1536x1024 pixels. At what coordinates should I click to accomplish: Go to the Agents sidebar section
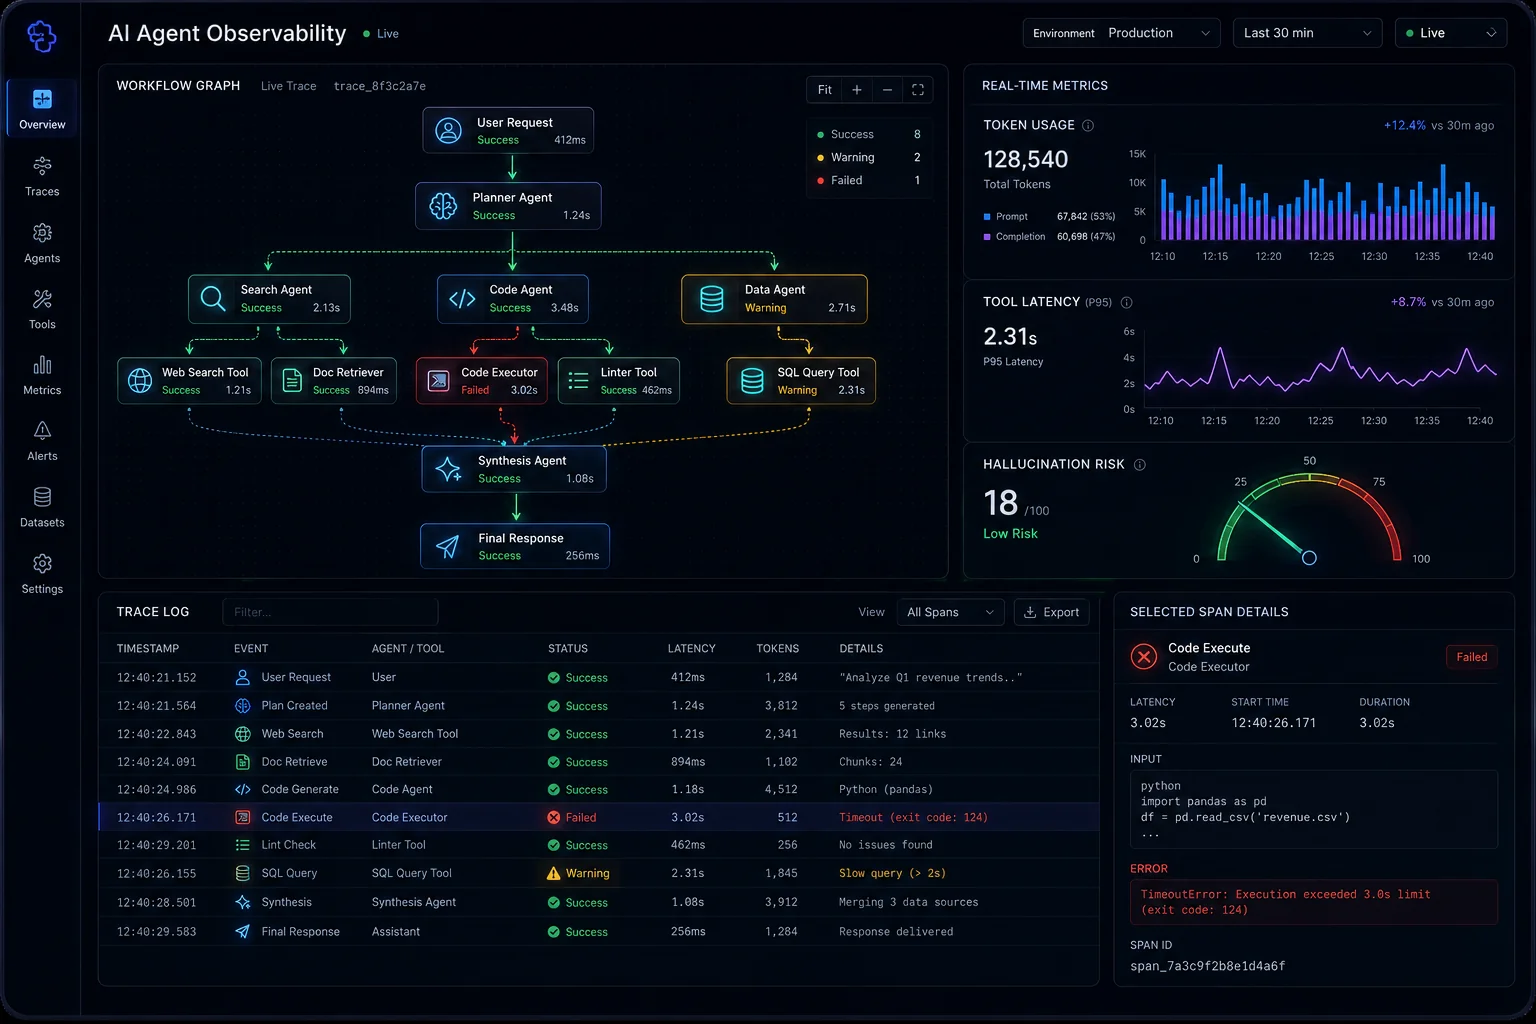[42, 243]
